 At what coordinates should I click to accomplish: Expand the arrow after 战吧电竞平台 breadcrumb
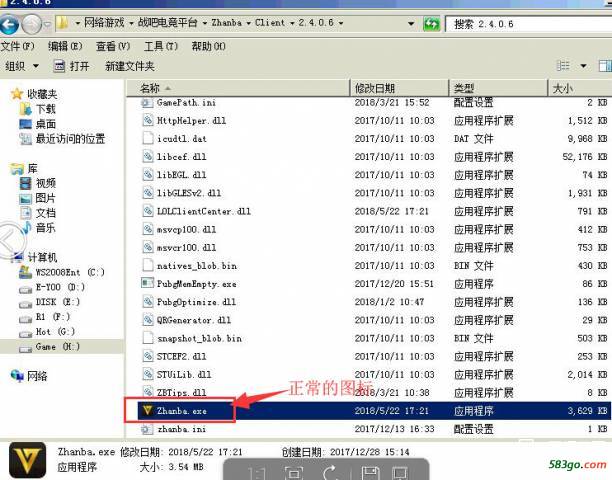pos(205,23)
